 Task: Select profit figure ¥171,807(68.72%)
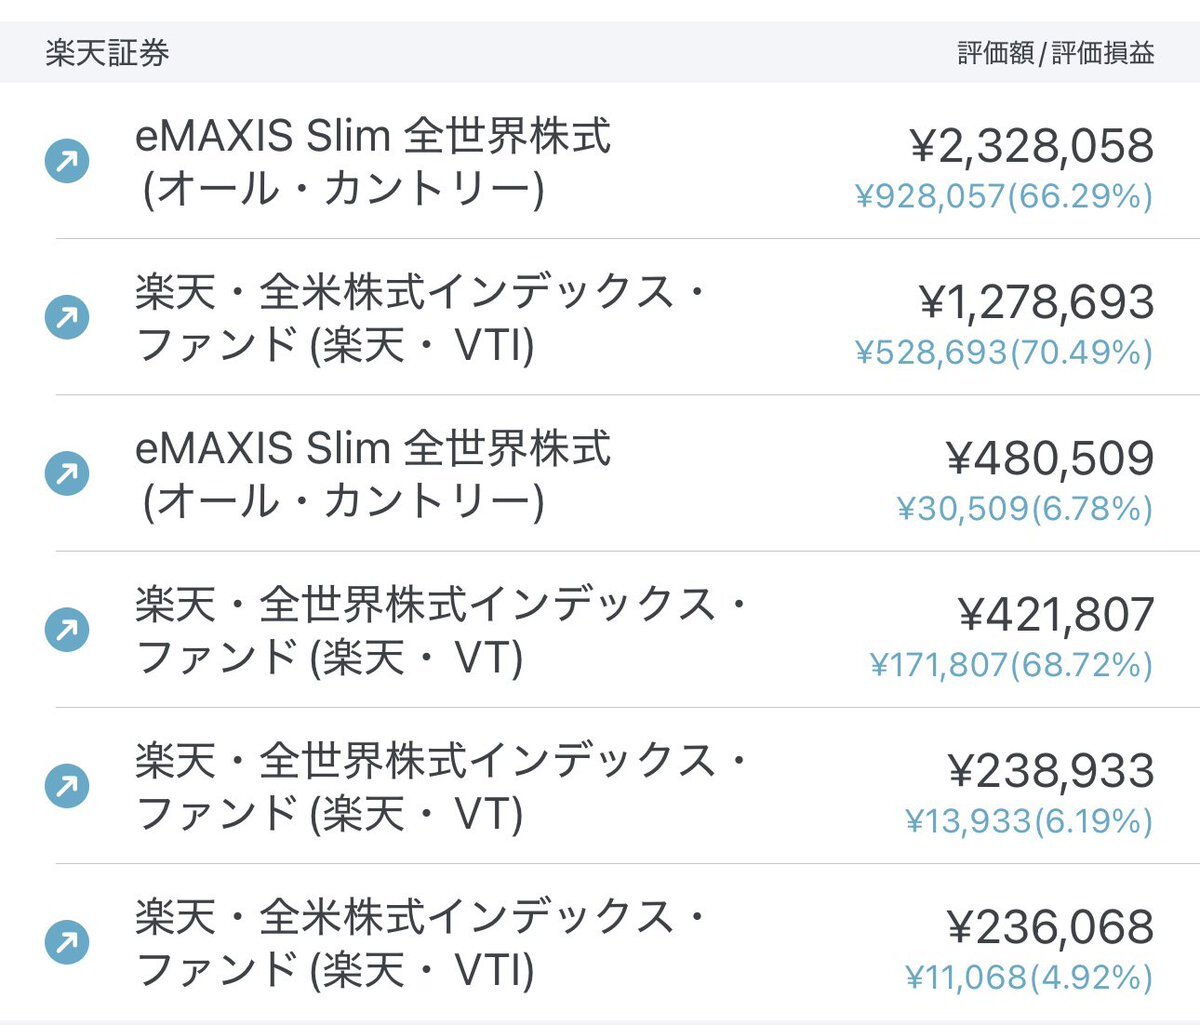[x=1011, y=664]
